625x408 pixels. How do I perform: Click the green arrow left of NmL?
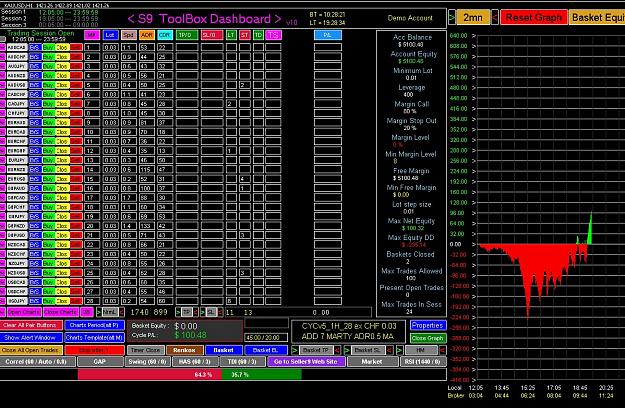tap(98, 312)
